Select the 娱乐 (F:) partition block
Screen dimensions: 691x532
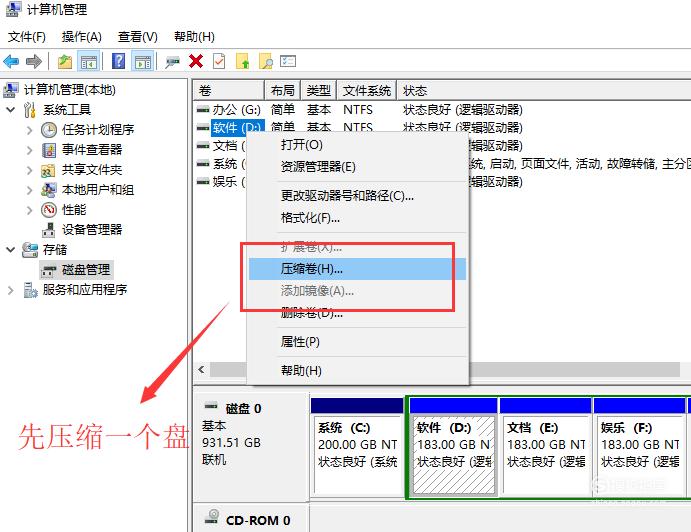(x=639, y=447)
